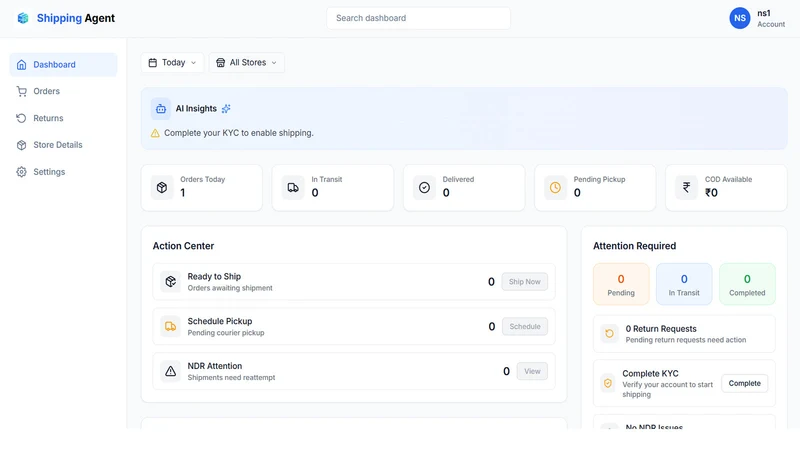Open the Orders Today stat card
800x450 pixels.
202,188
